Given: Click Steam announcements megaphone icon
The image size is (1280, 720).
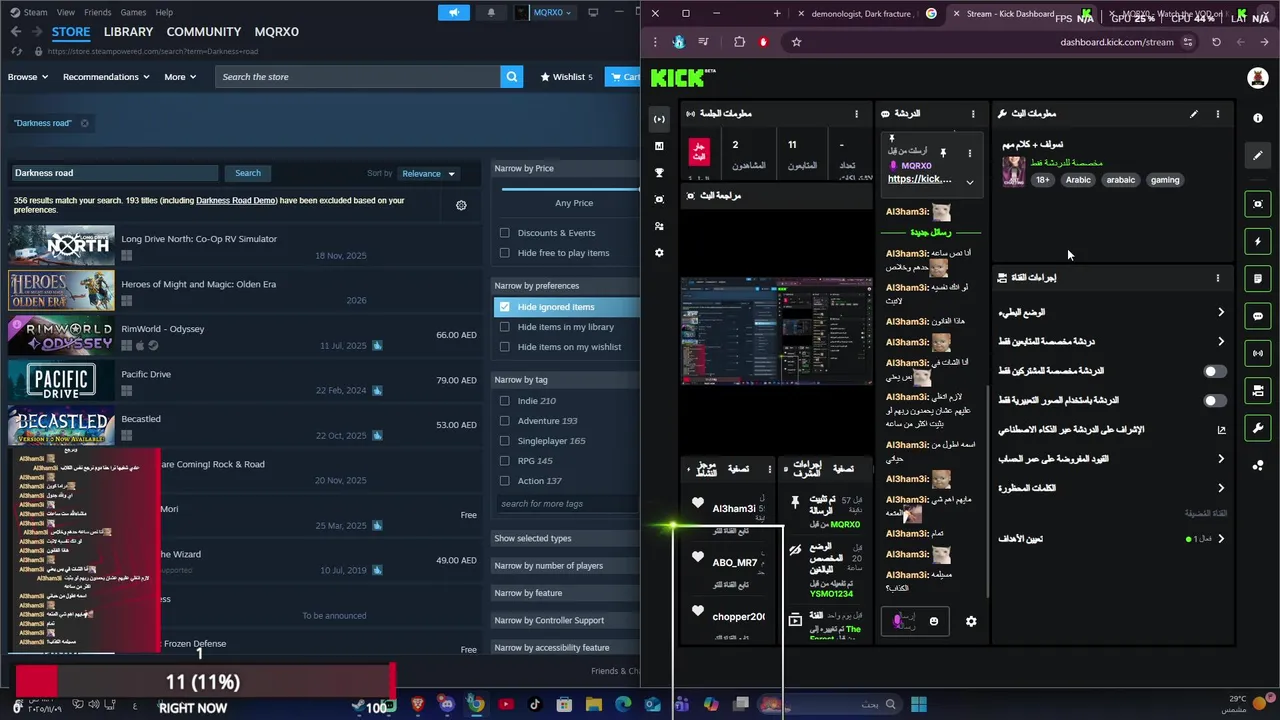Looking at the screenshot, I should click(x=454, y=12).
